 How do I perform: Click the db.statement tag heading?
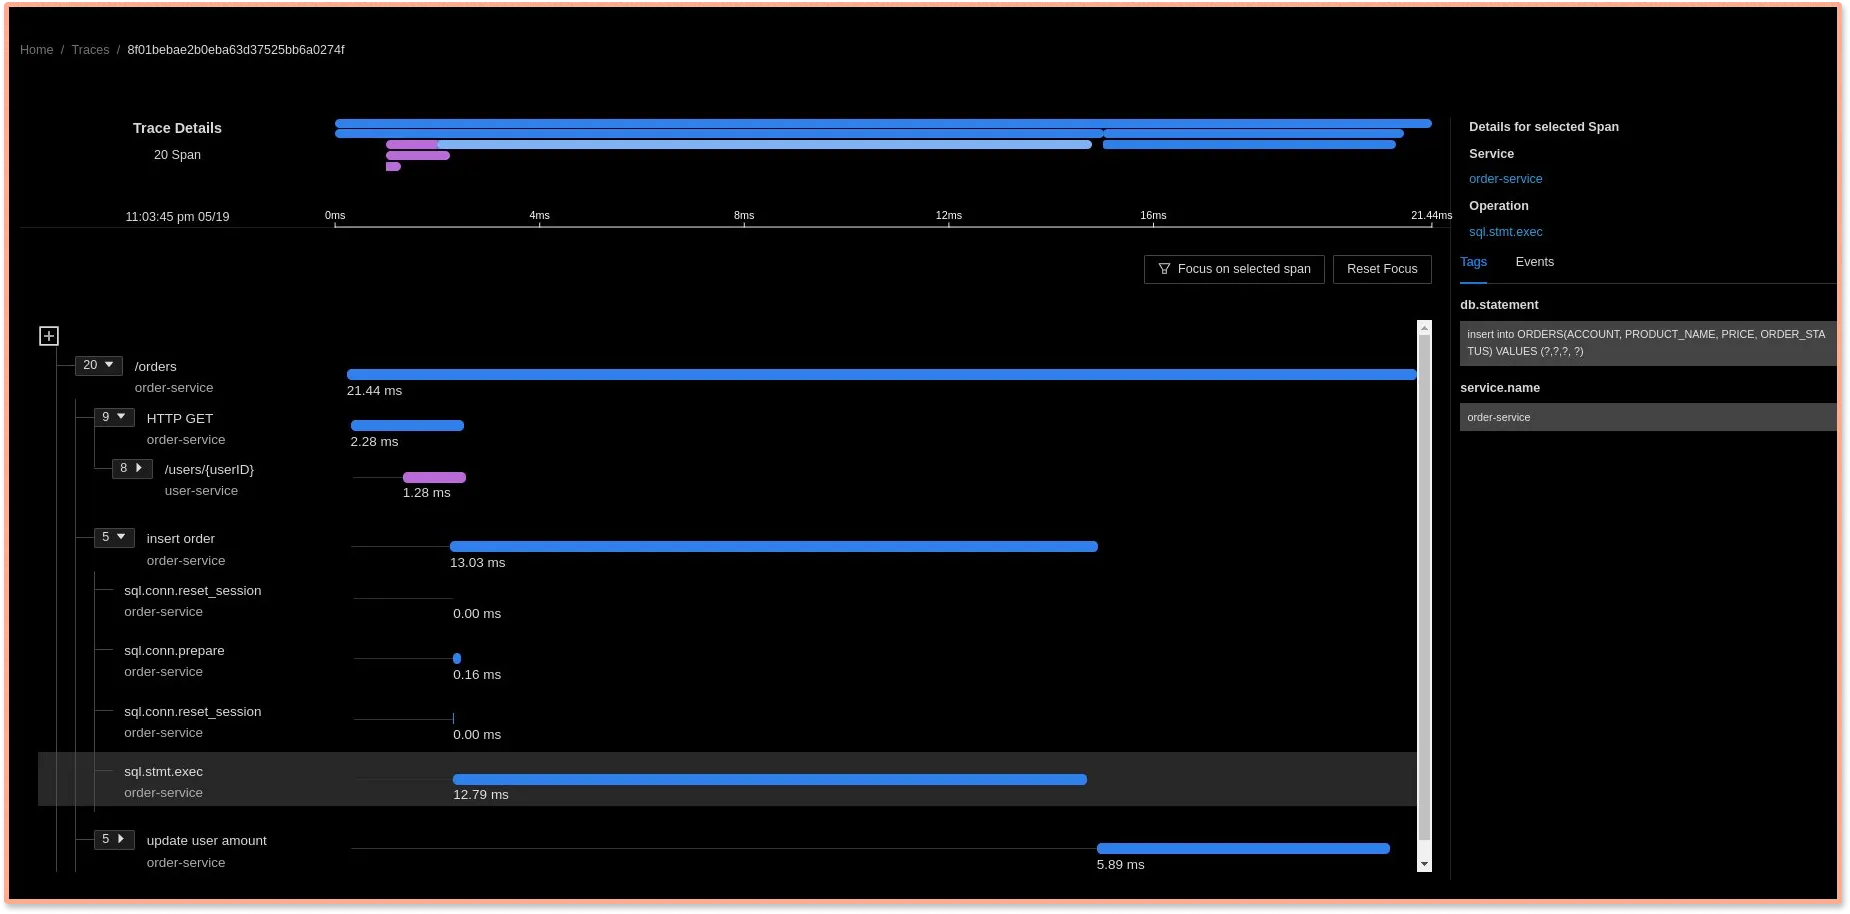(1498, 305)
